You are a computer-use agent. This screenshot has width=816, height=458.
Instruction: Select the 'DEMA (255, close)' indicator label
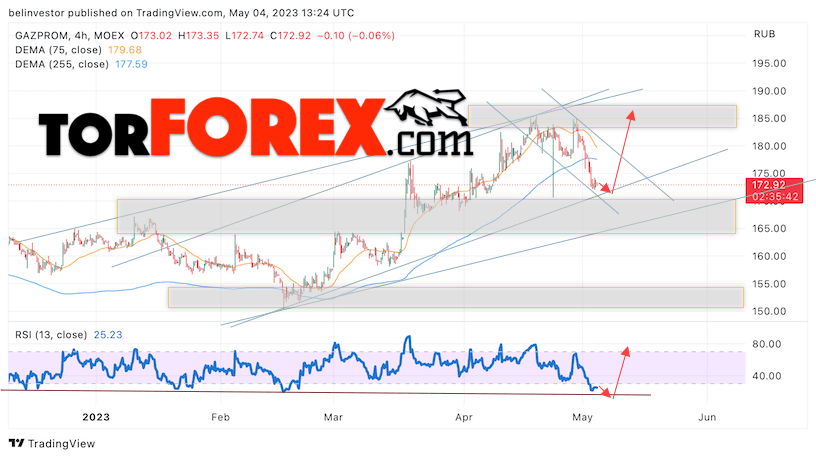coord(62,64)
